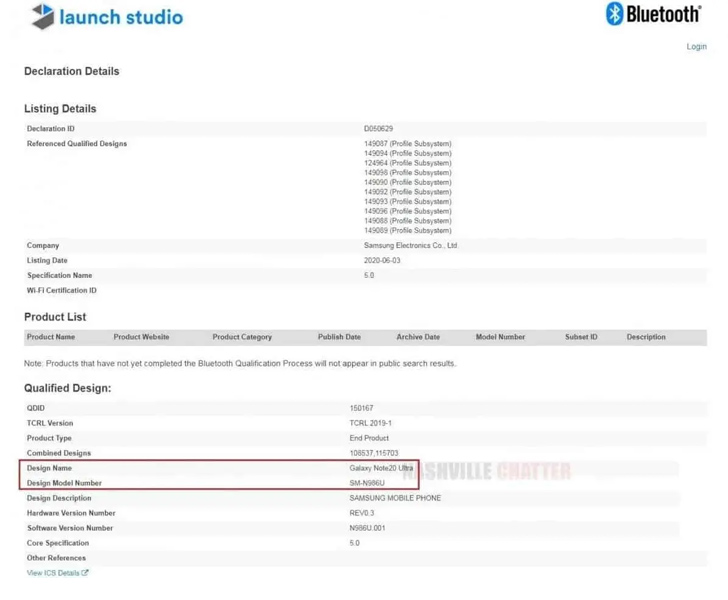Click the Archive Date column header
Screen dimensions: 728x600
[x=418, y=337]
